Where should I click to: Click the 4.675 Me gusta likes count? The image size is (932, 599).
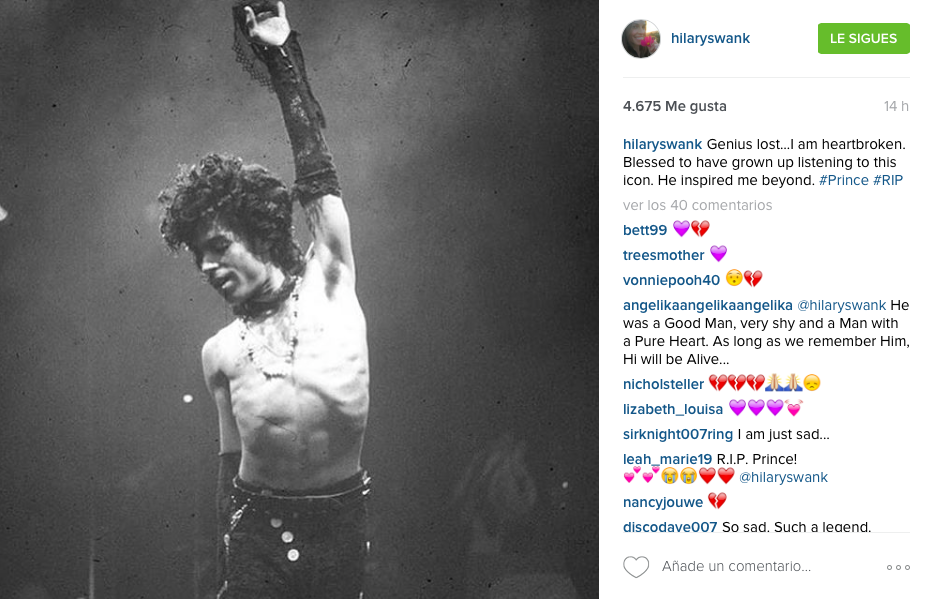click(x=675, y=106)
